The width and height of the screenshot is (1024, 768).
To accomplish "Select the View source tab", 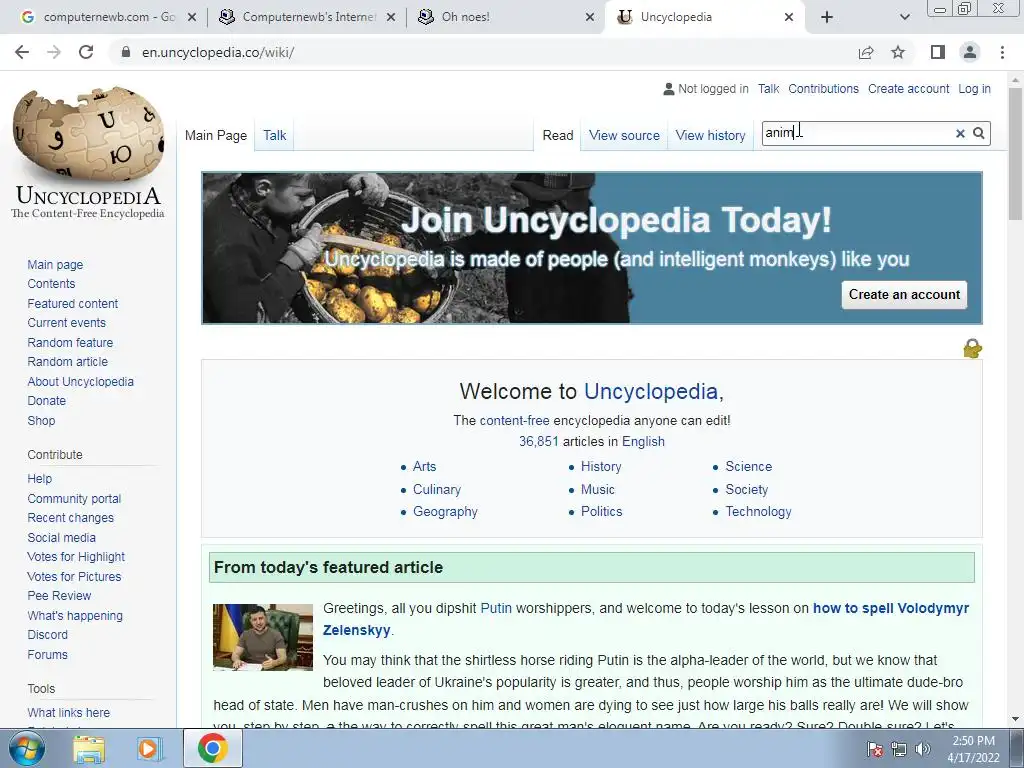I will [x=624, y=135].
